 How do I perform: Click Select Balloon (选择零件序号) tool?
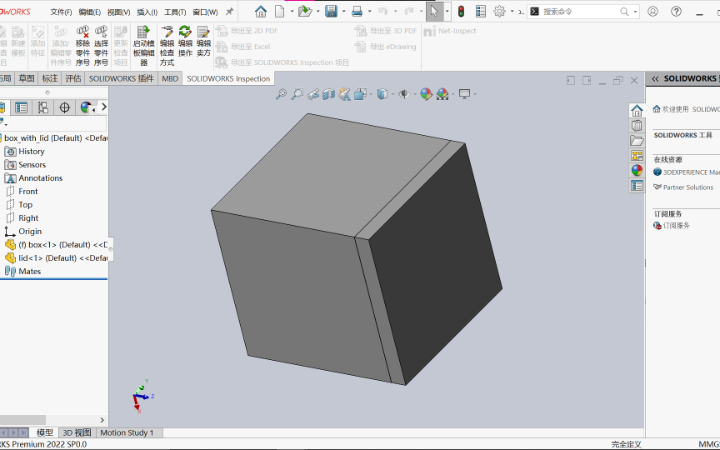click(101, 46)
